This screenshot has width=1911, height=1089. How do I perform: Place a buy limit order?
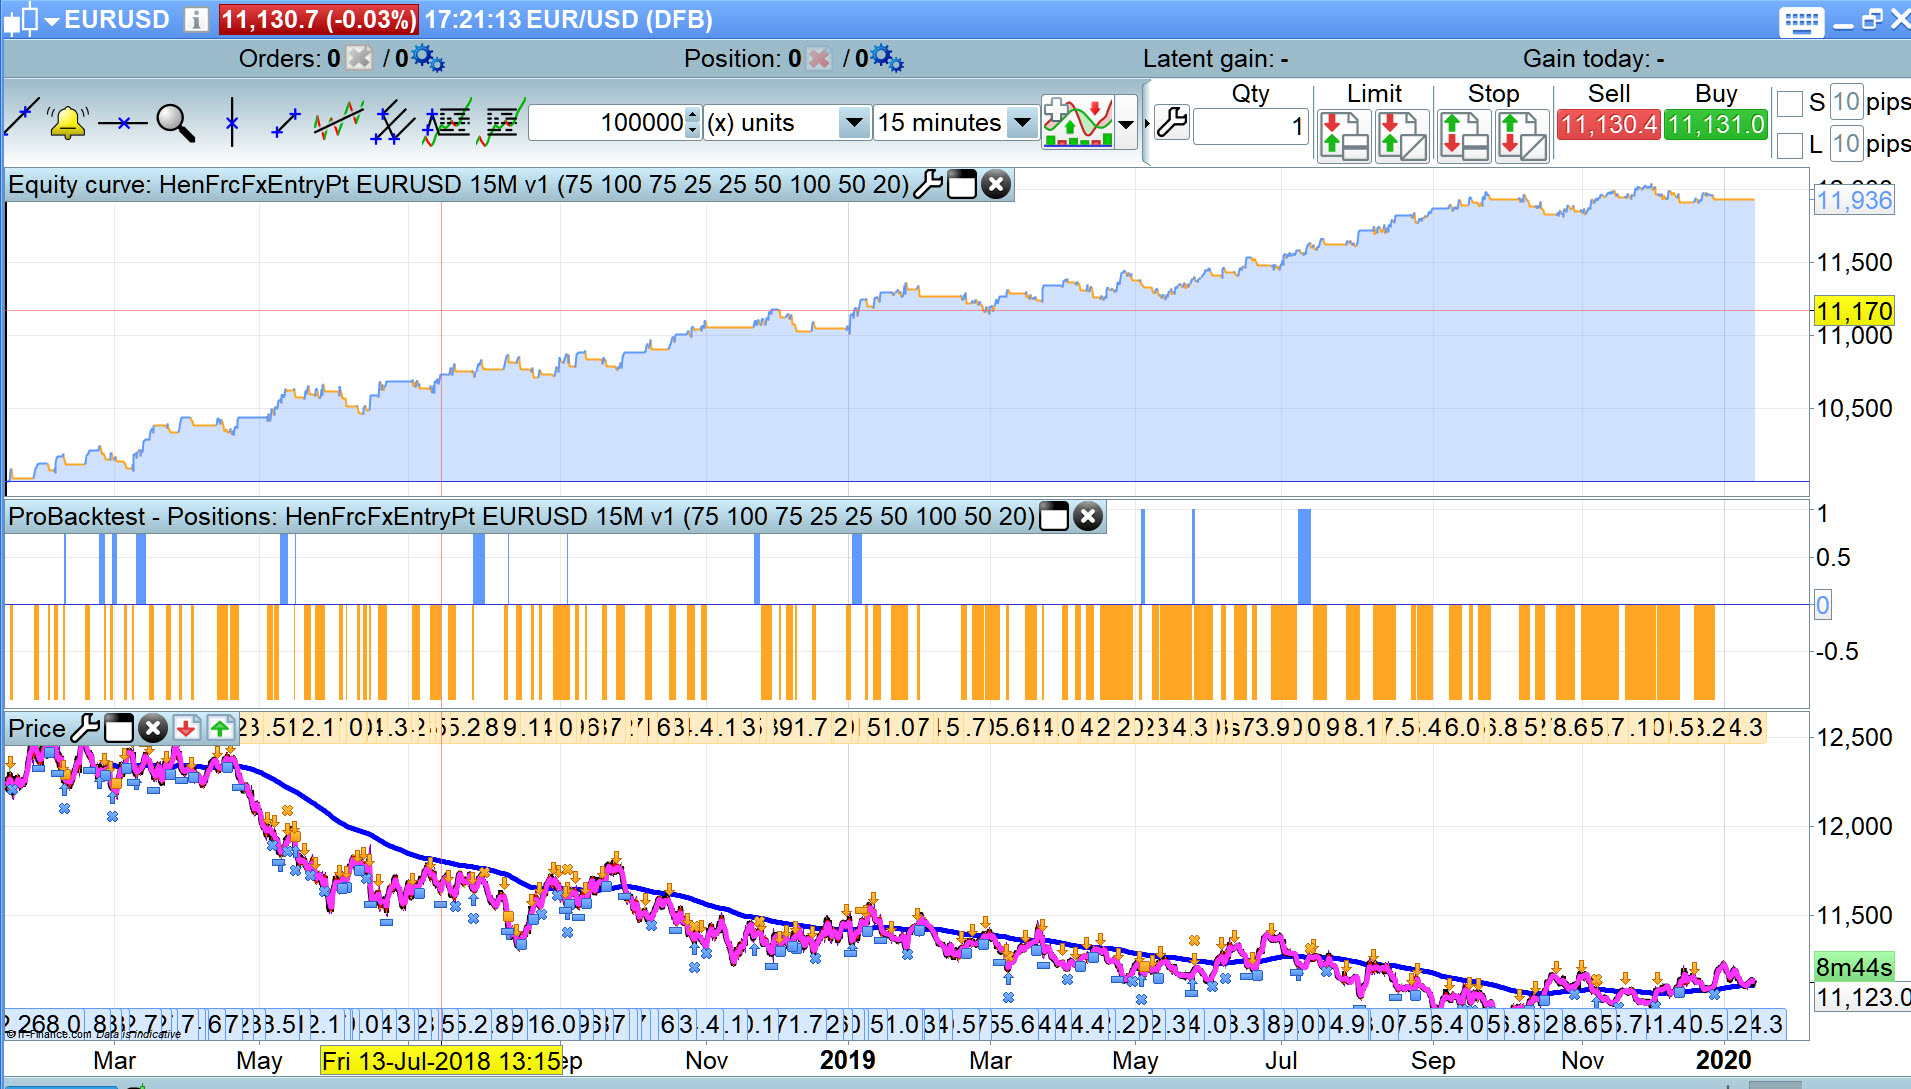(1344, 135)
